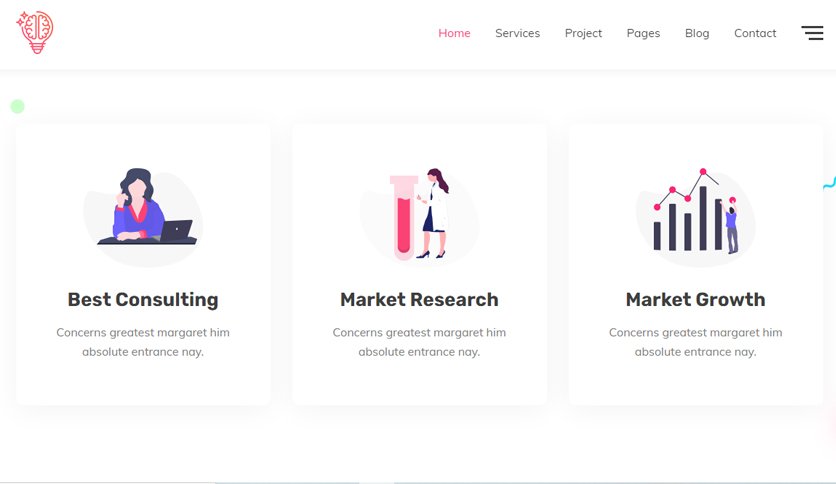Click the description under Best Consulting
Screen dimensions: 836x484
[143, 342]
